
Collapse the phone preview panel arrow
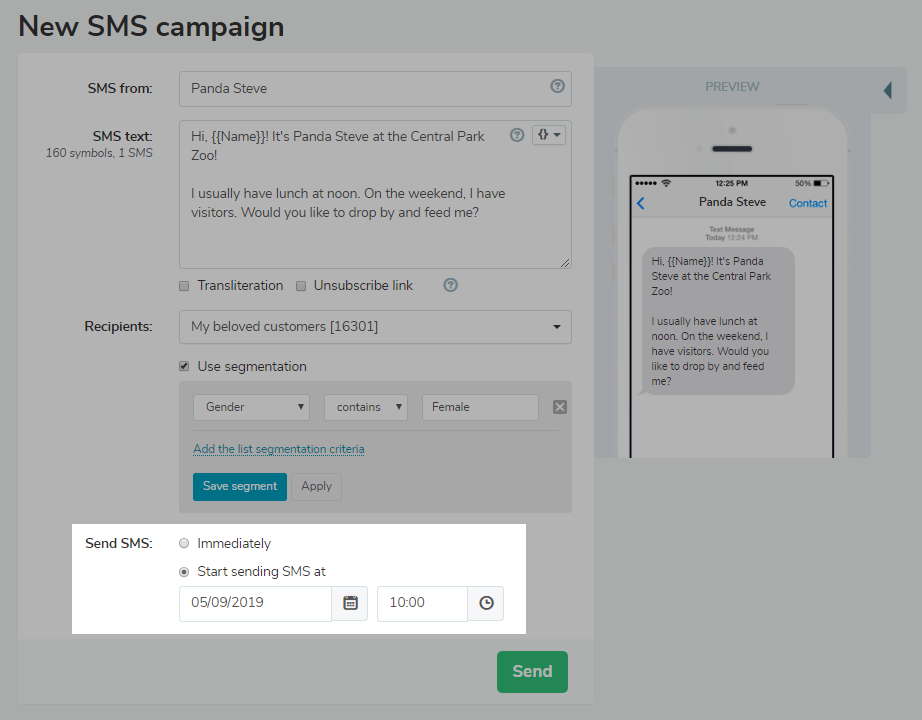click(x=888, y=89)
